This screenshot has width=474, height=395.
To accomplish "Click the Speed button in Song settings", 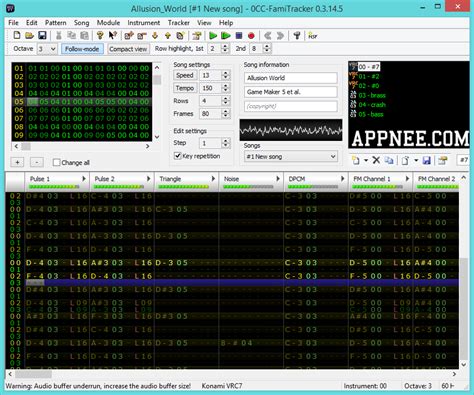I will pos(185,75).
